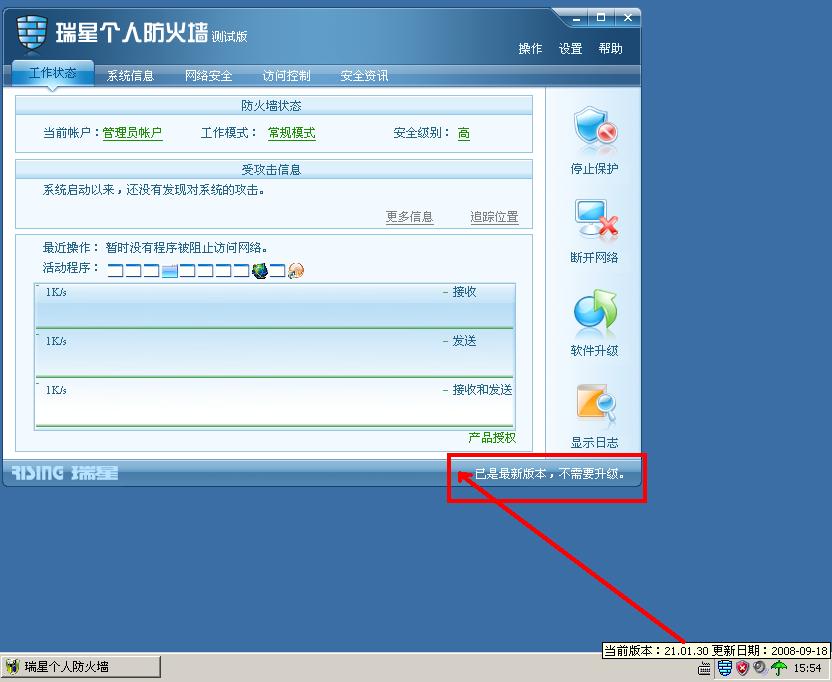The width and height of the screenshot is (832, 682).
Task: Click the 接收和发送 traffic graph
Action: pyautogui.click(x=274, y=403)
